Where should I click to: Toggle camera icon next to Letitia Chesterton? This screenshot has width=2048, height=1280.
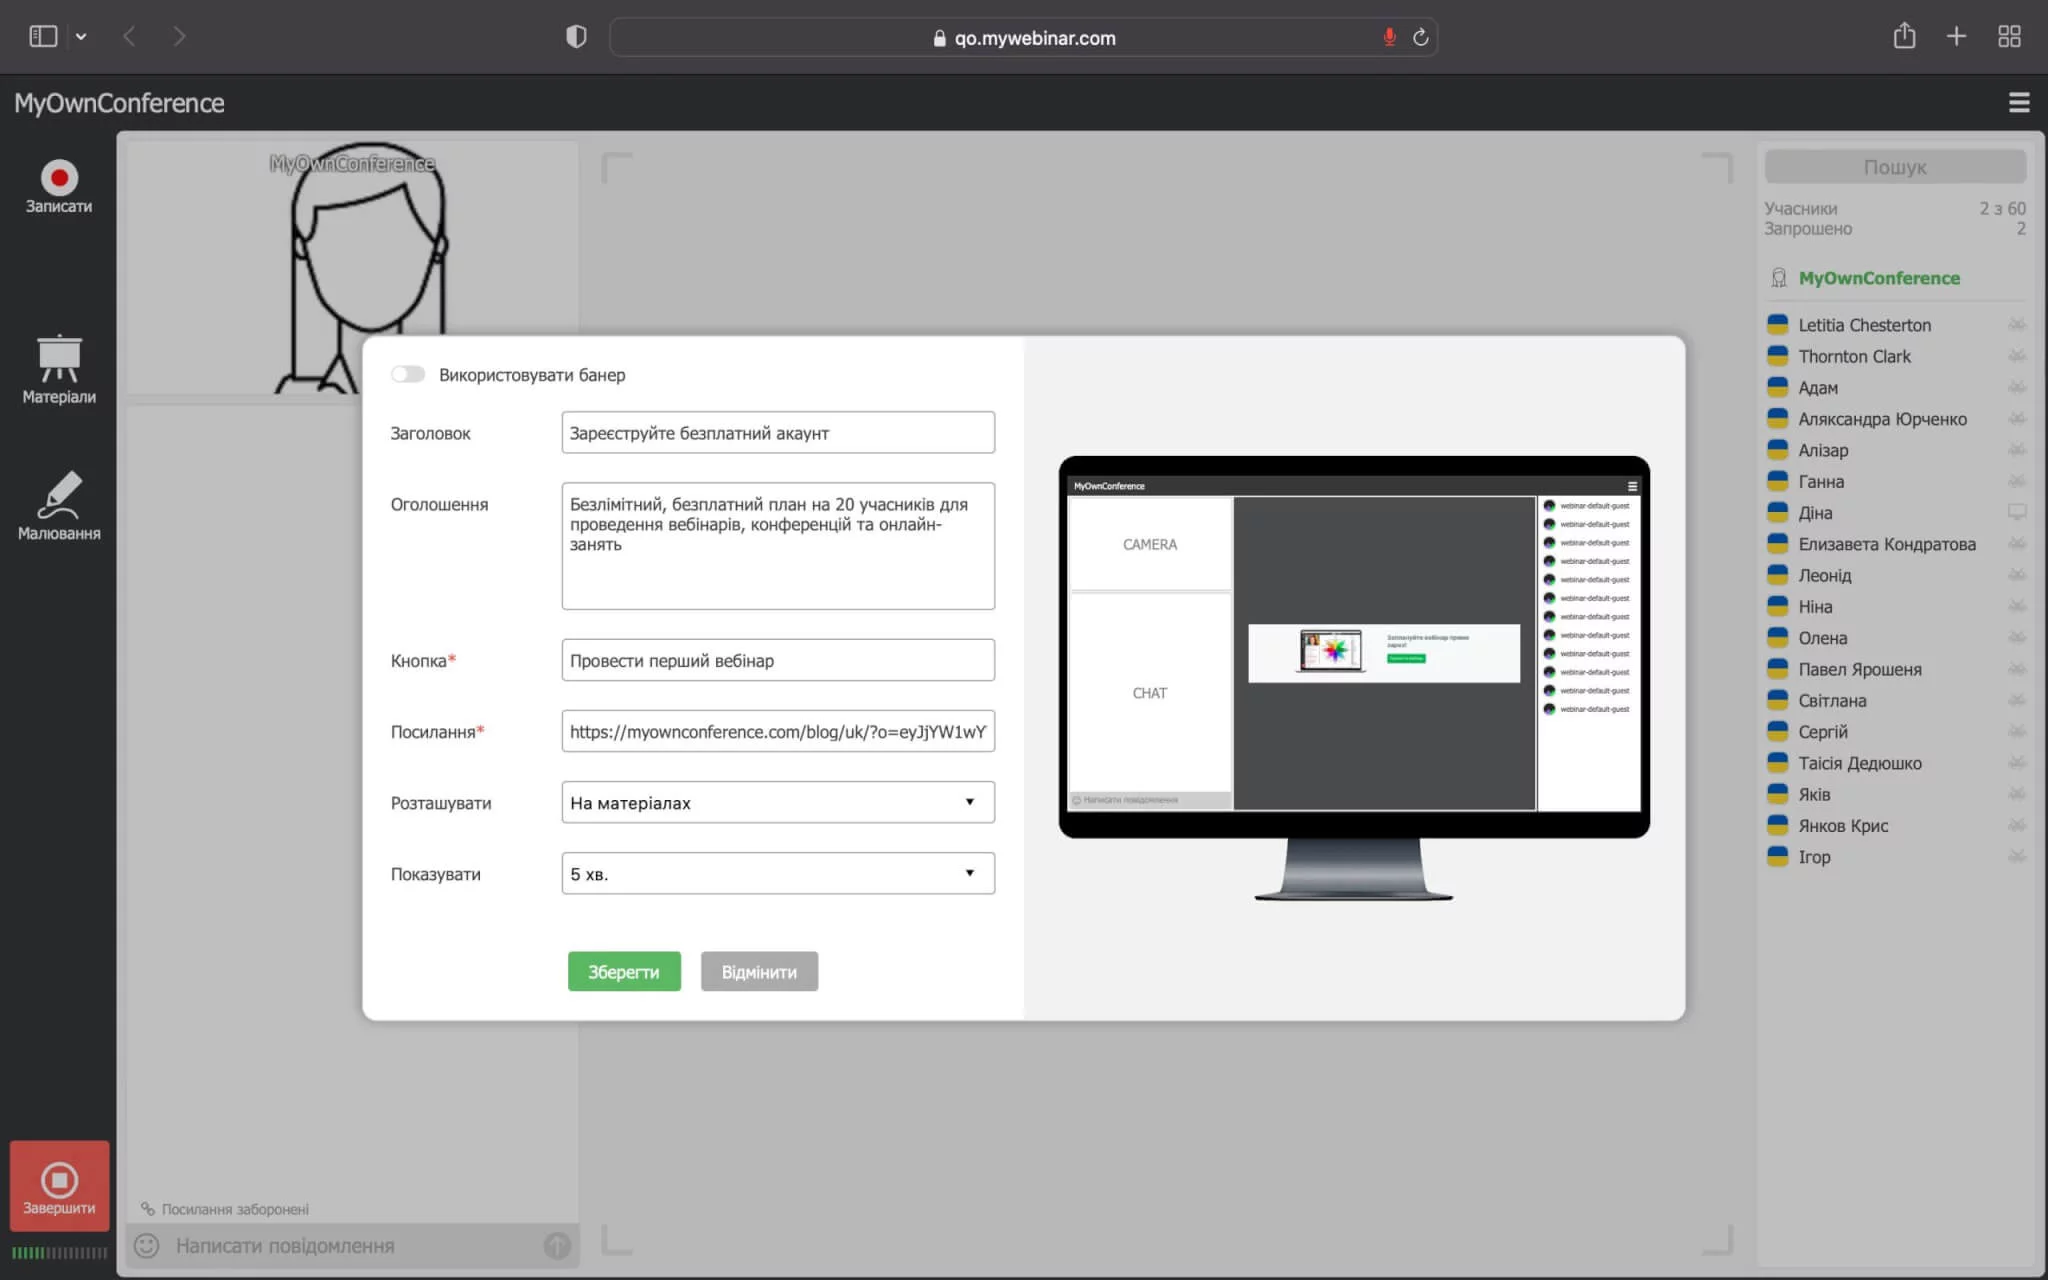[2016, 325]
